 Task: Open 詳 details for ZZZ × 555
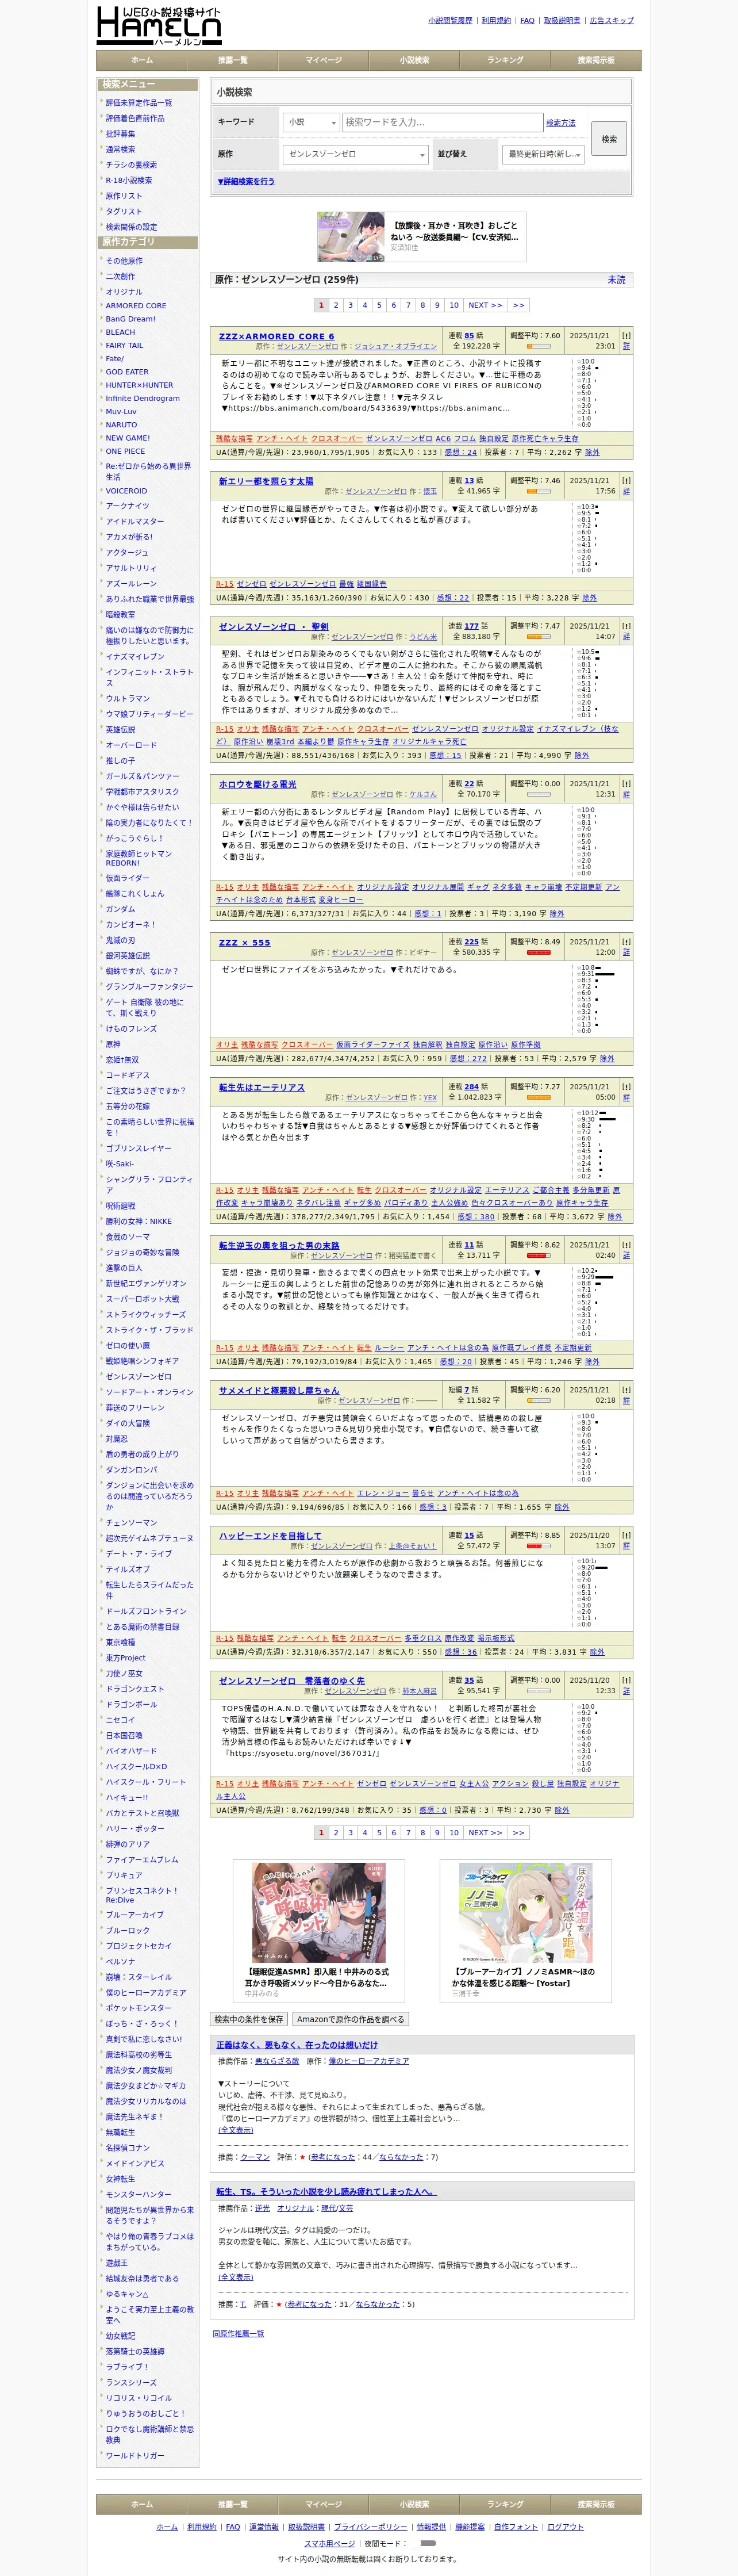click(x=626, y=952)
